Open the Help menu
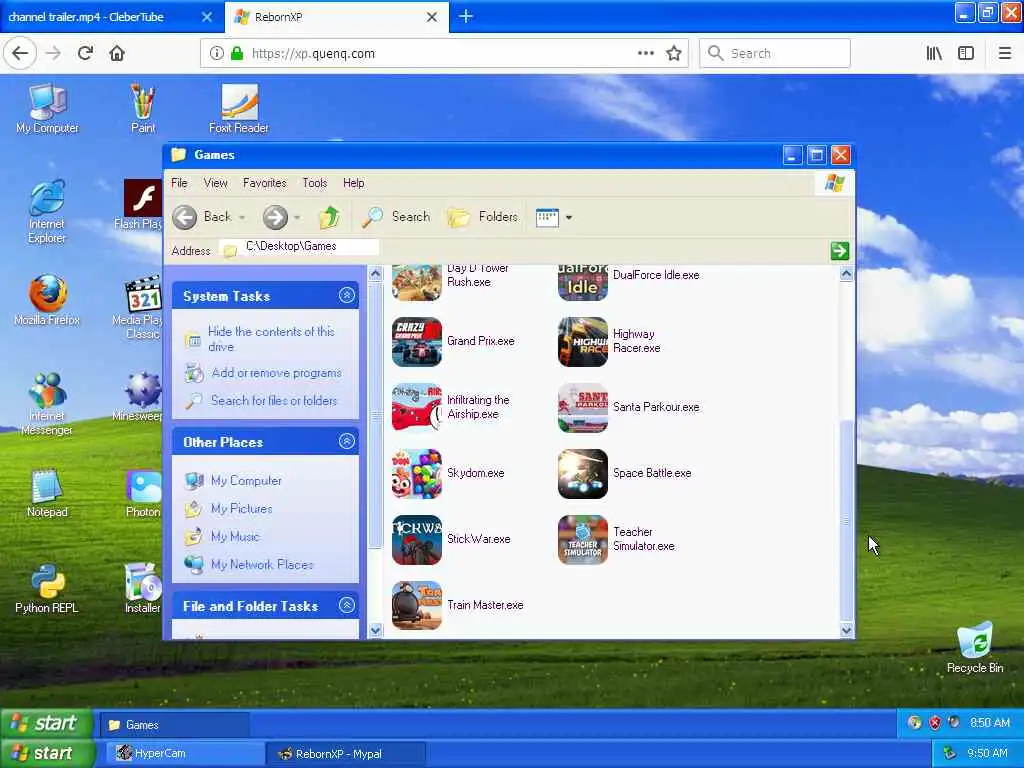The image size is (1024, 768). pyautogui.click(x=353, y=183)
